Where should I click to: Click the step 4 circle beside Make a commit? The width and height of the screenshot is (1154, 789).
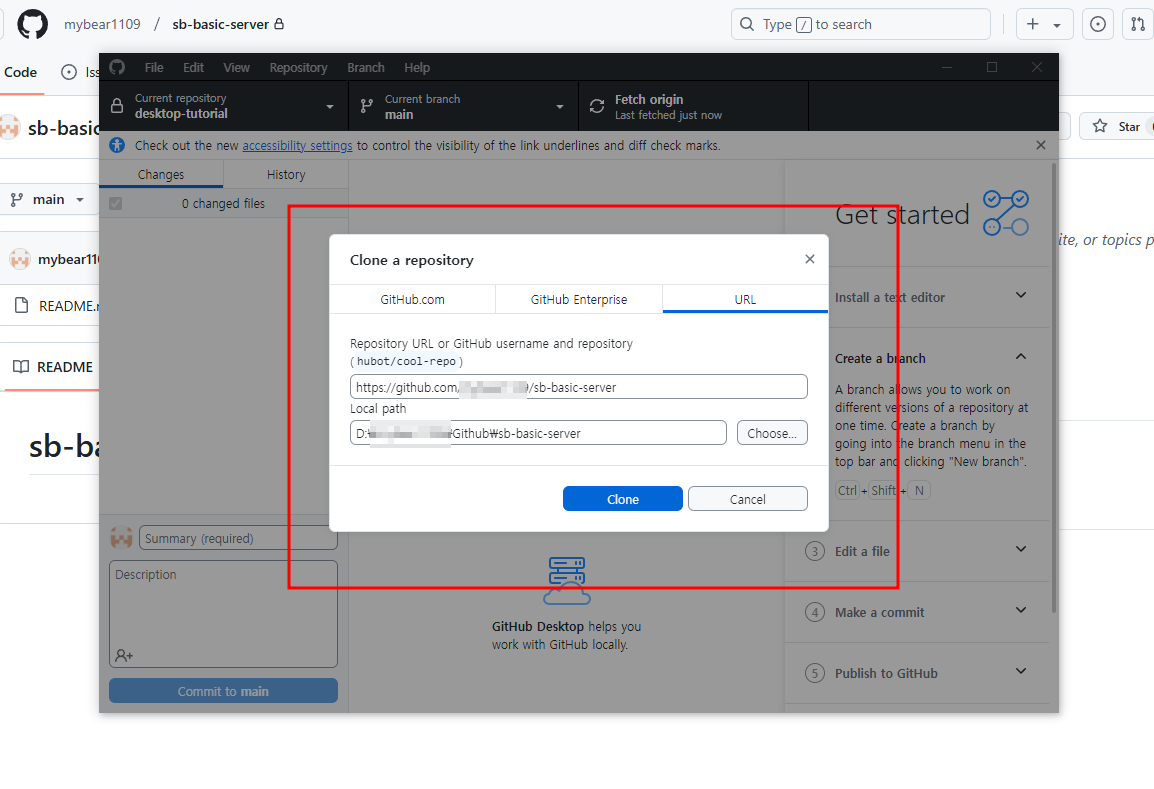815,612
